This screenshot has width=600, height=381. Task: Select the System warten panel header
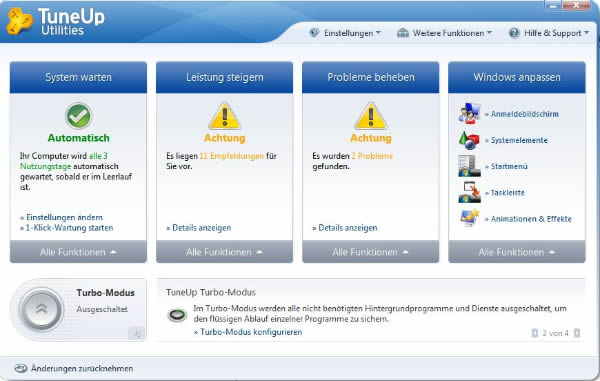point(78,77)
